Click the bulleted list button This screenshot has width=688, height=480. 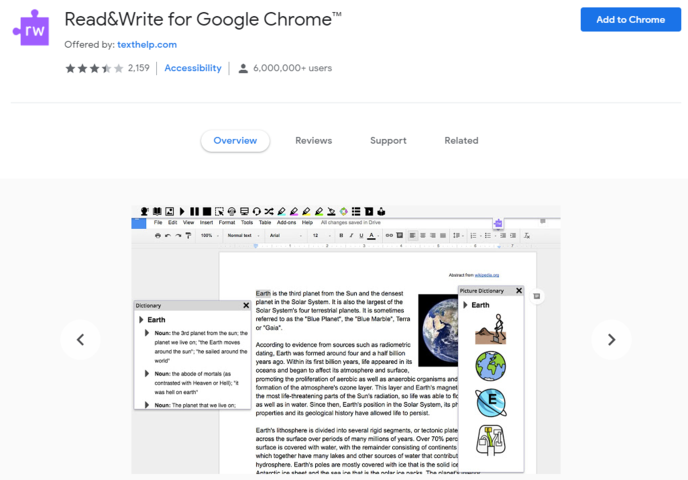point(489,236)
